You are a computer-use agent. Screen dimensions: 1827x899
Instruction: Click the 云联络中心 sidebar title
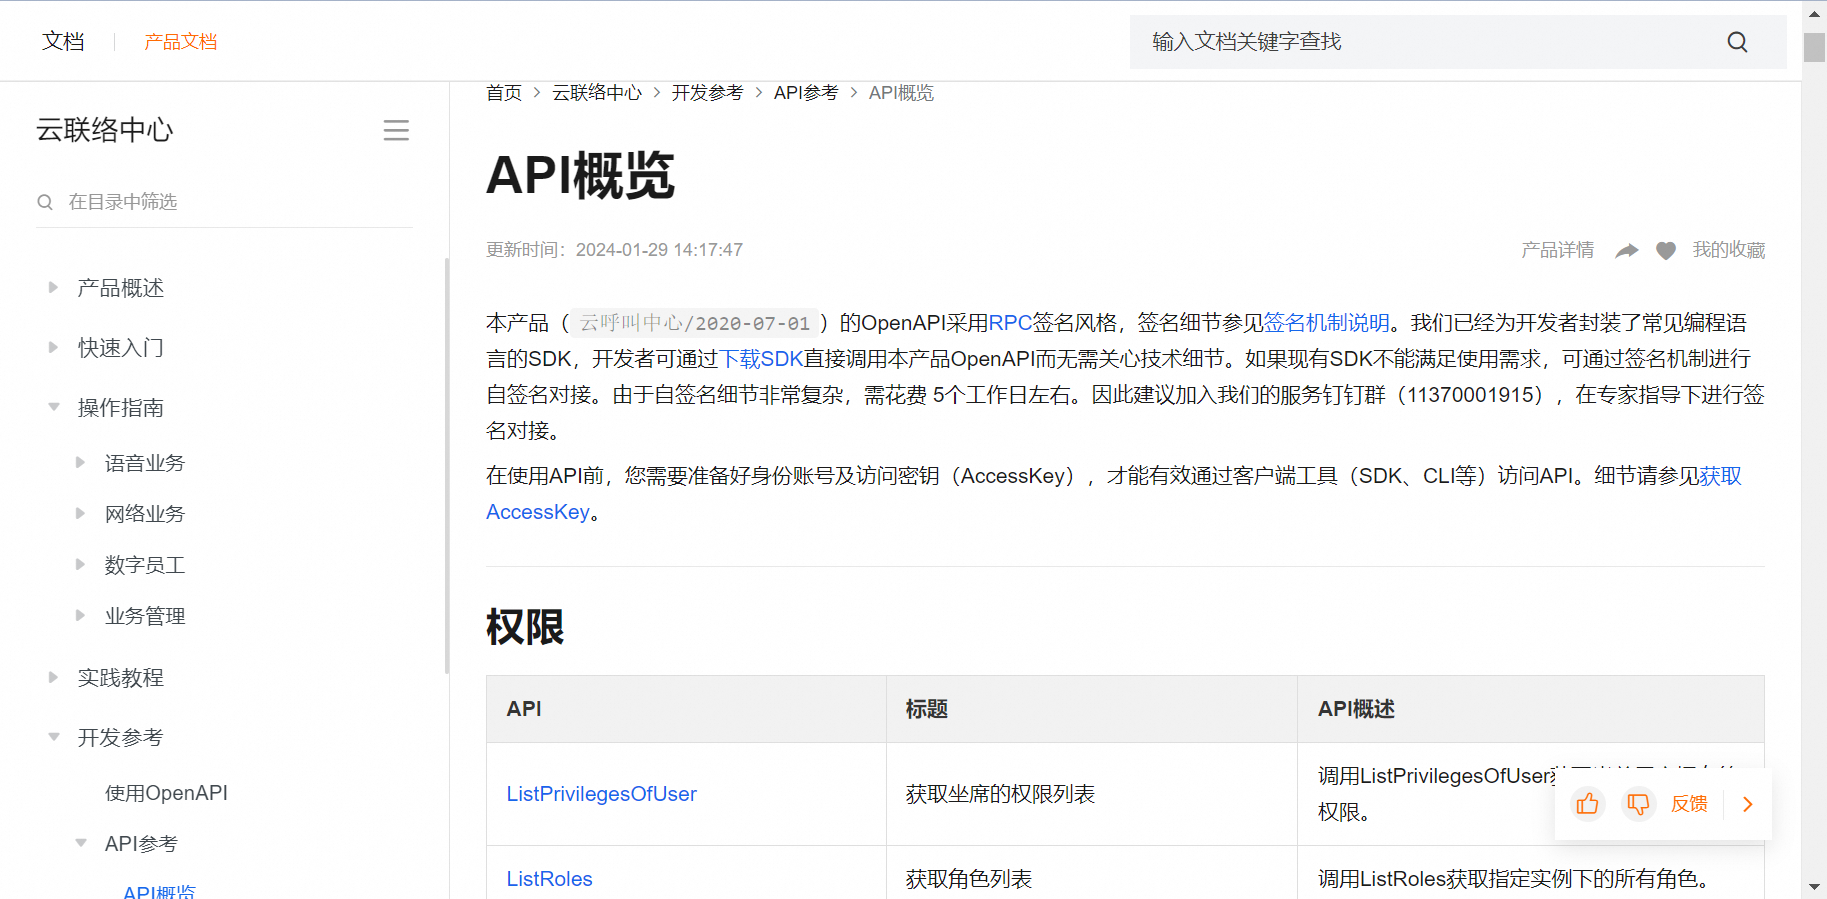pos(105,130)
